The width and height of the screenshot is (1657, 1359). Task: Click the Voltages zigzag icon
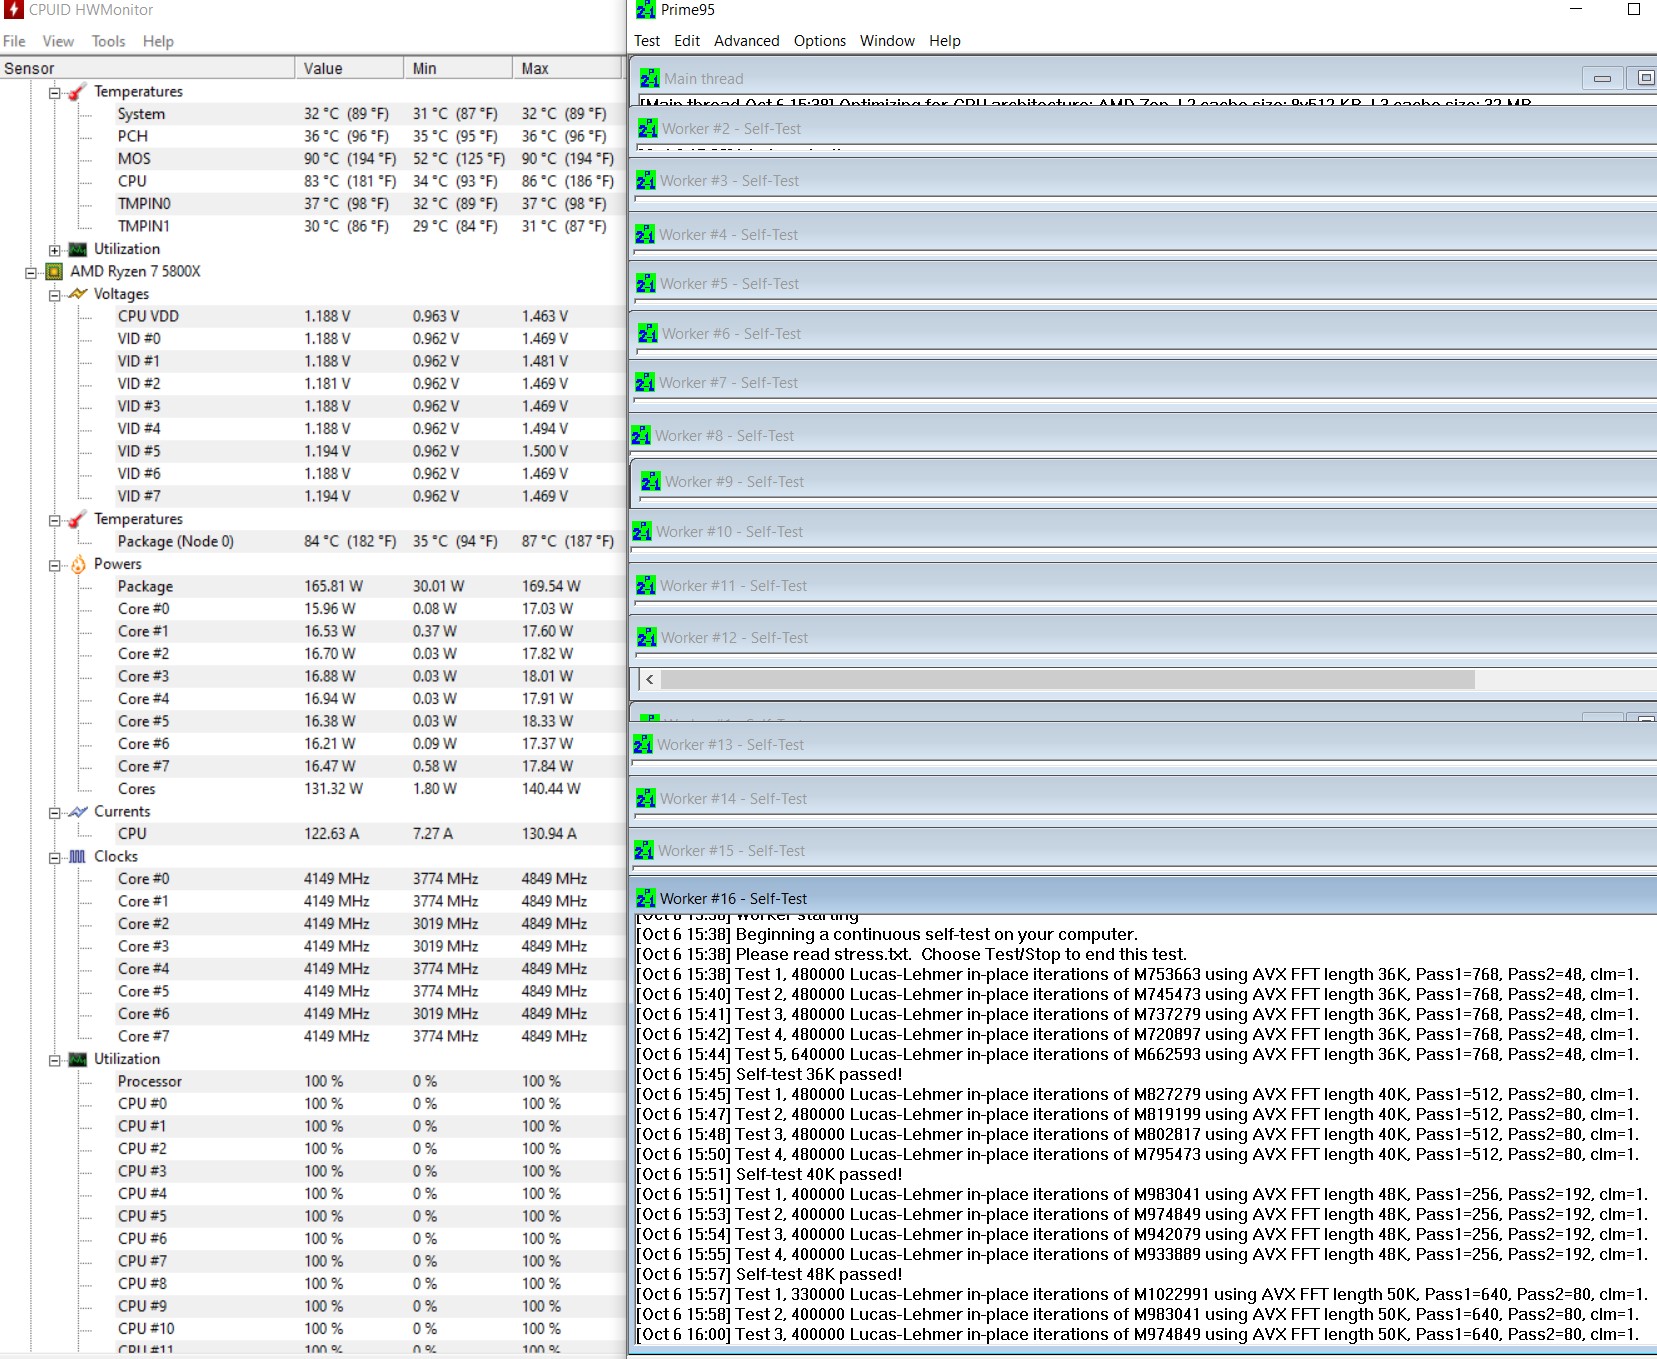click(x=78, y=294)
